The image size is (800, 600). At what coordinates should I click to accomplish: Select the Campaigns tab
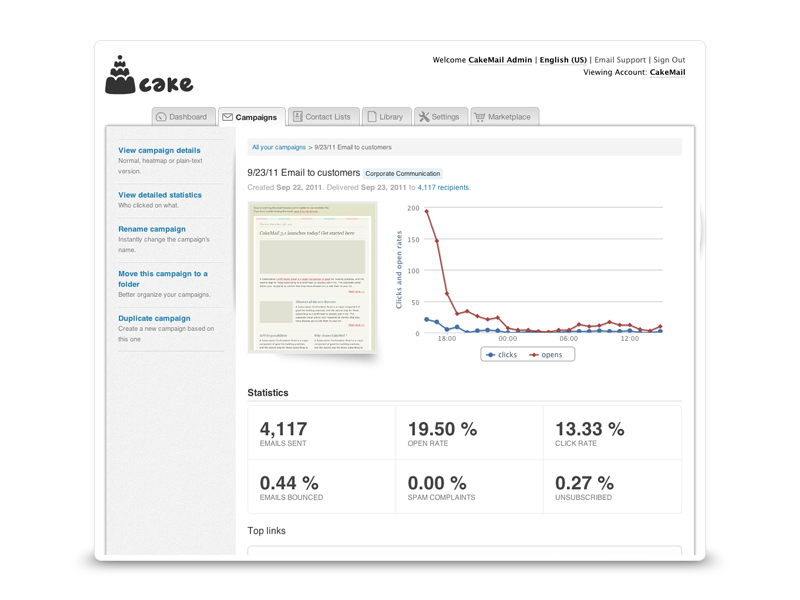pos(252,117)
